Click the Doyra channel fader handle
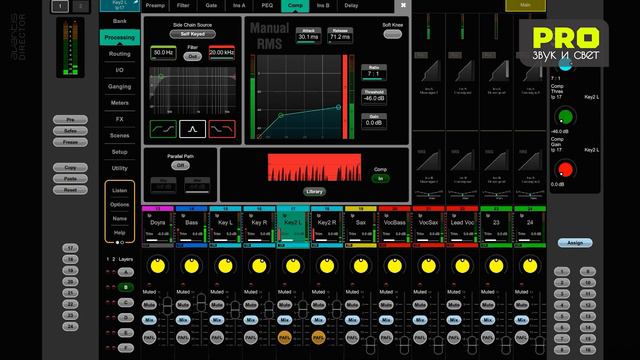This screenshot has height=360, width=640. coord(167,306)
